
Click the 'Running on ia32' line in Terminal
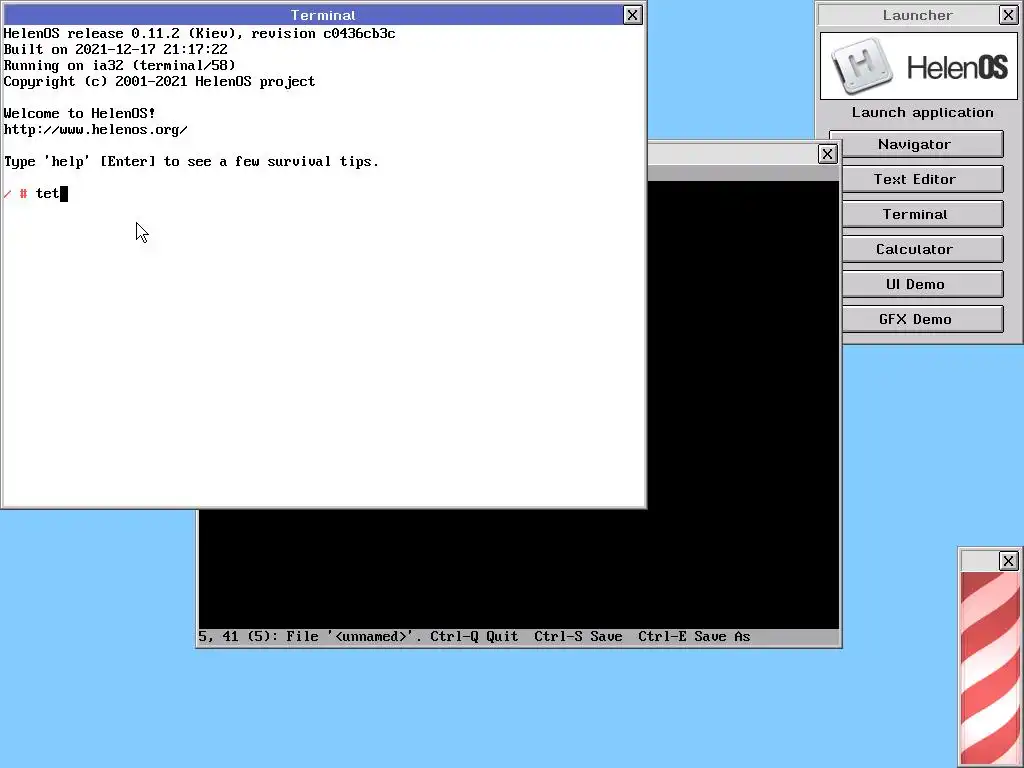[120, 65]
